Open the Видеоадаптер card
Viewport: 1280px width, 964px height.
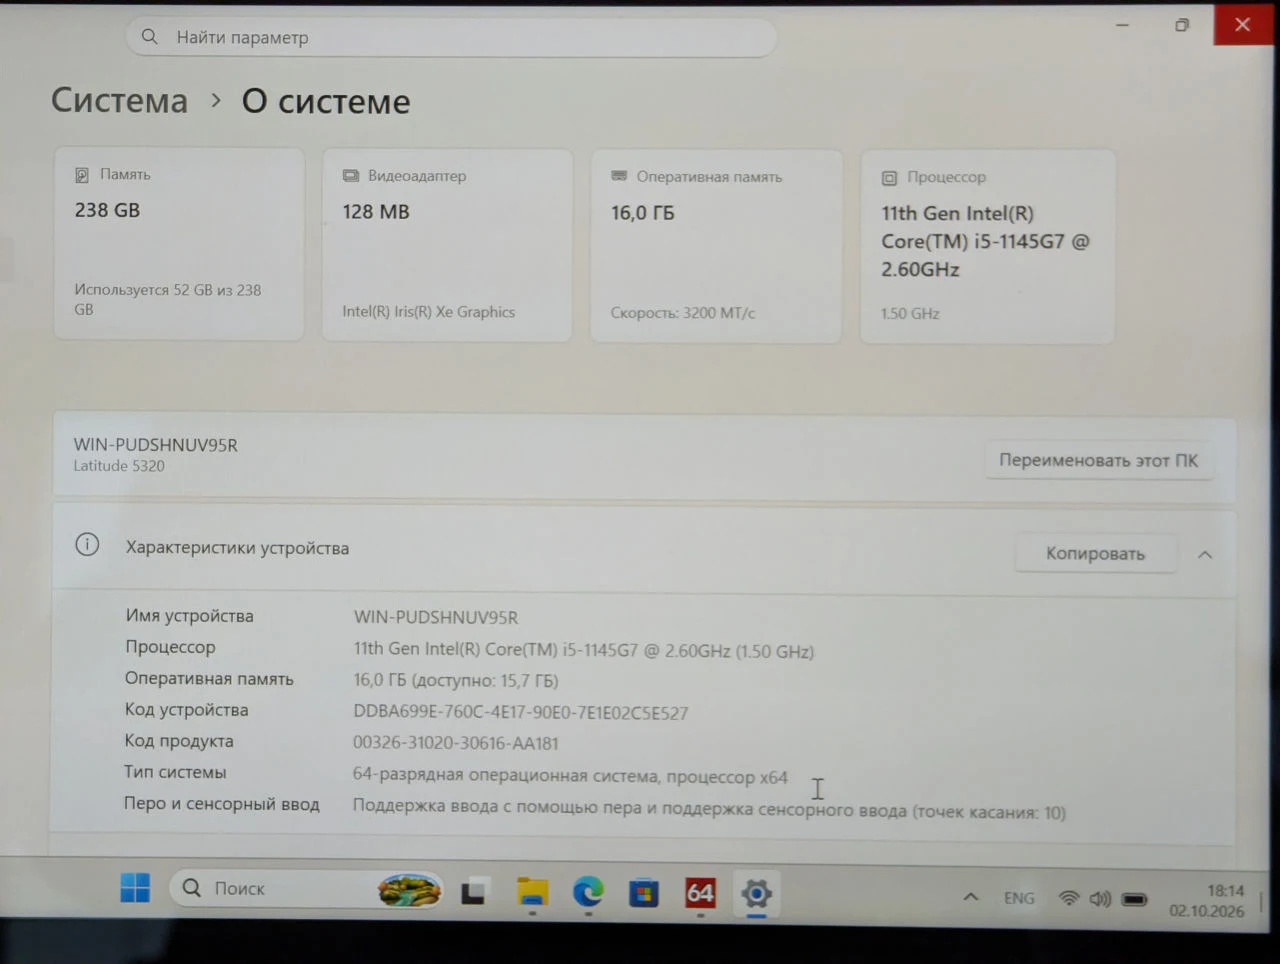pyautogui.click(x=447, y=245)
